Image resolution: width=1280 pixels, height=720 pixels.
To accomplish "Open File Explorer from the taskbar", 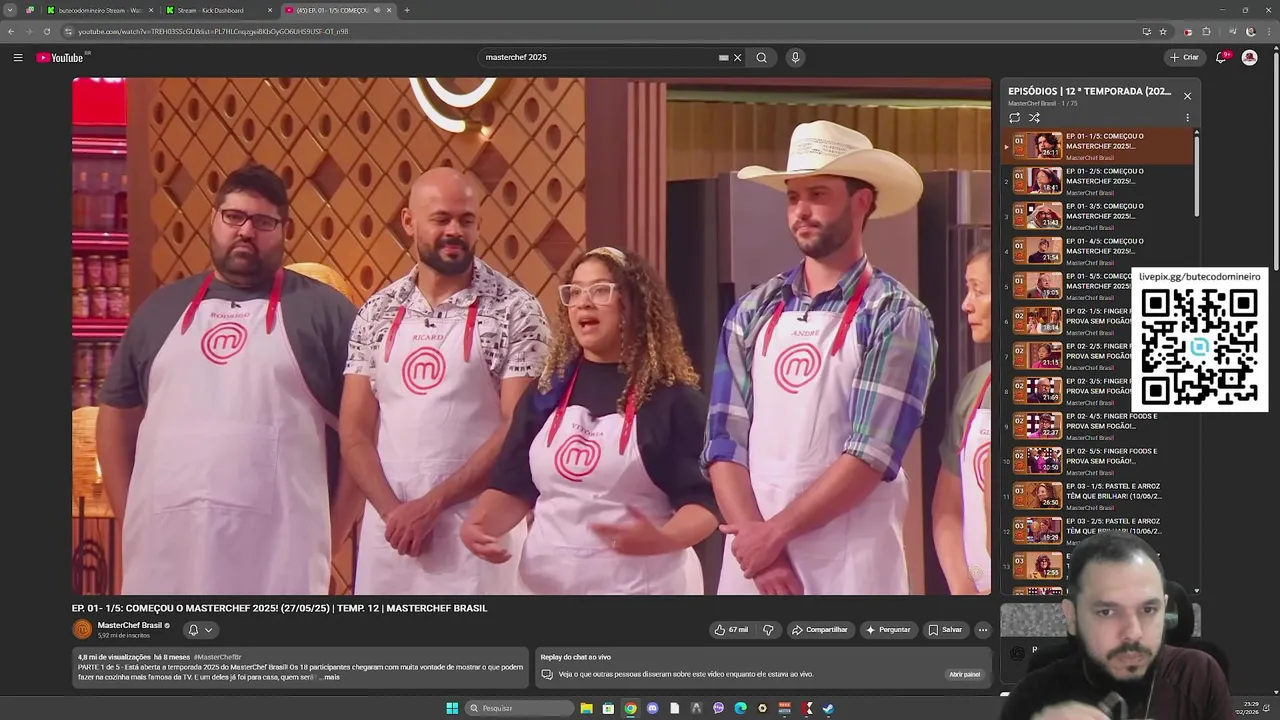I will (x=586, y=708).
